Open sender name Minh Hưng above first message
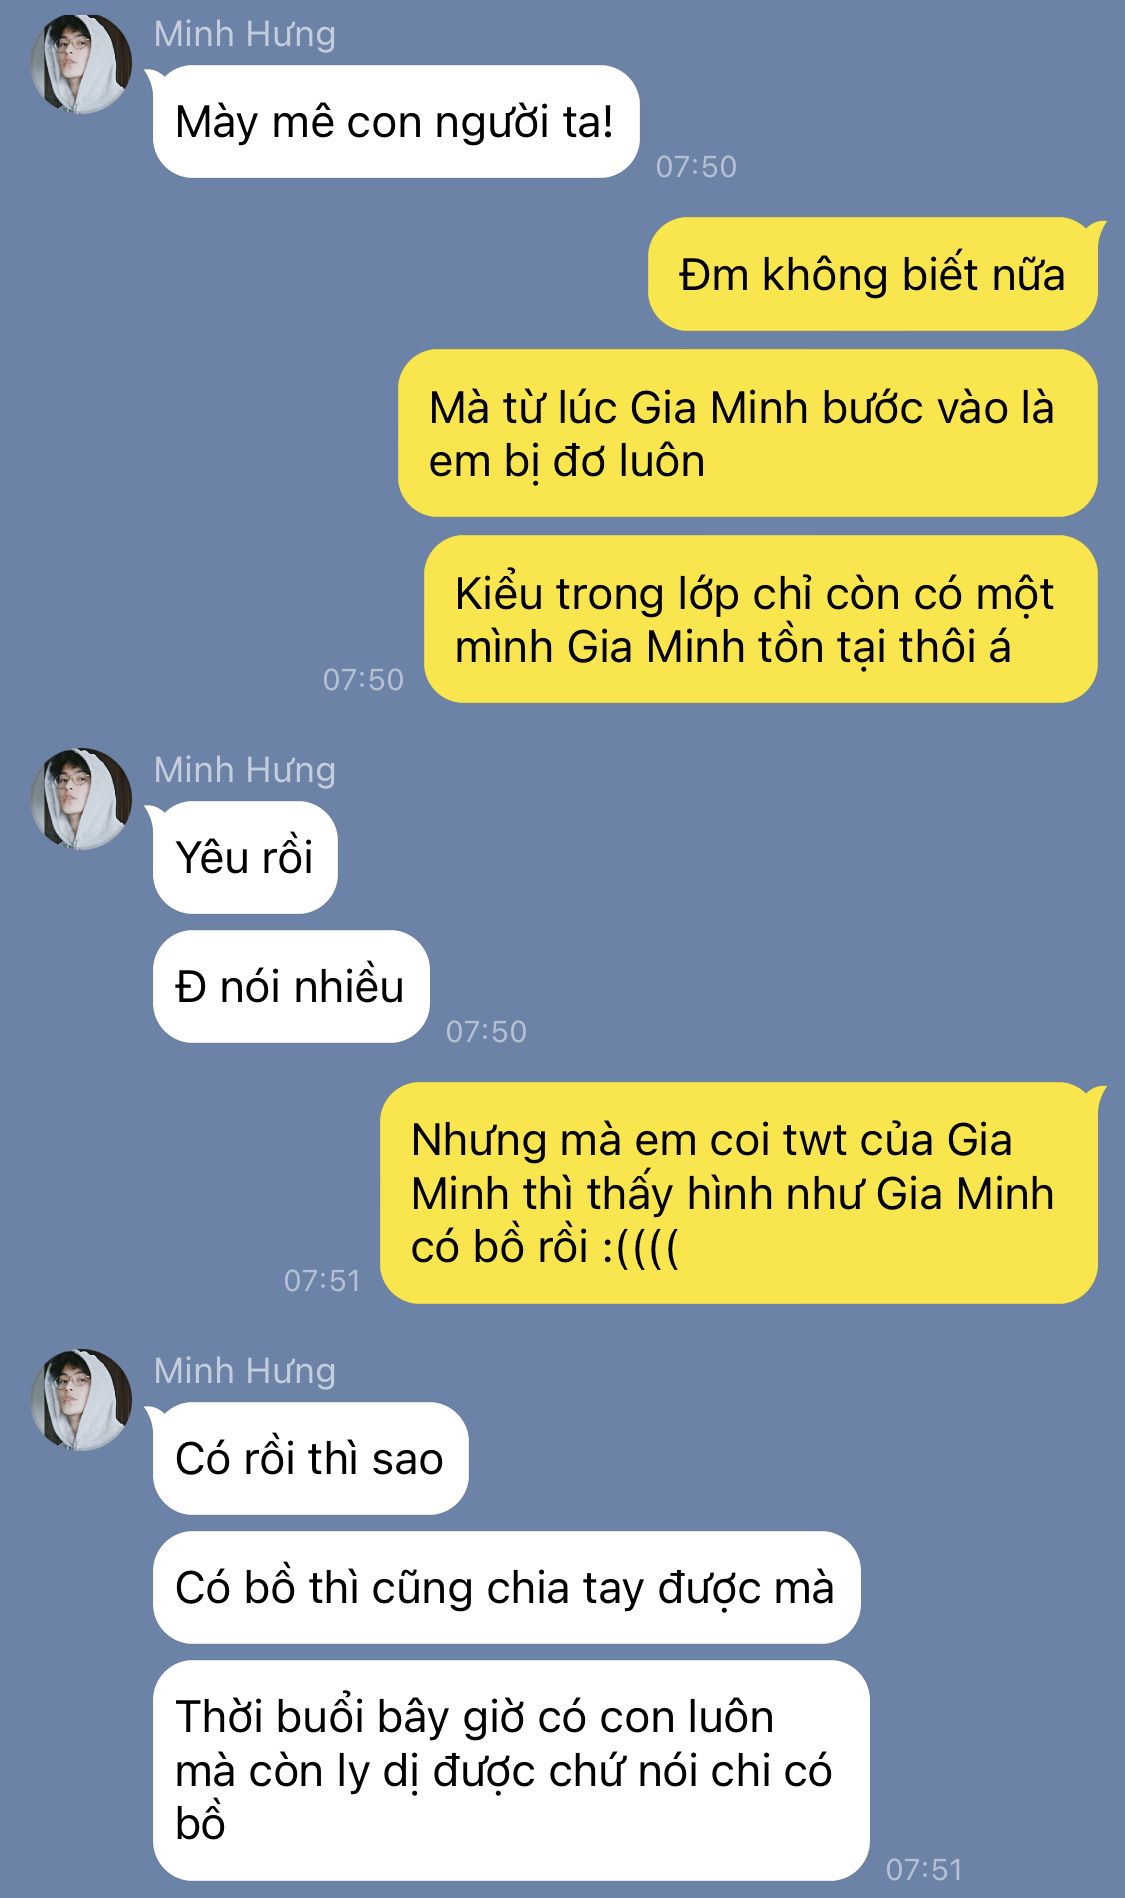Image resolution: width=1125 pixels, height=1898 pixels. click(x=245, y=34)
